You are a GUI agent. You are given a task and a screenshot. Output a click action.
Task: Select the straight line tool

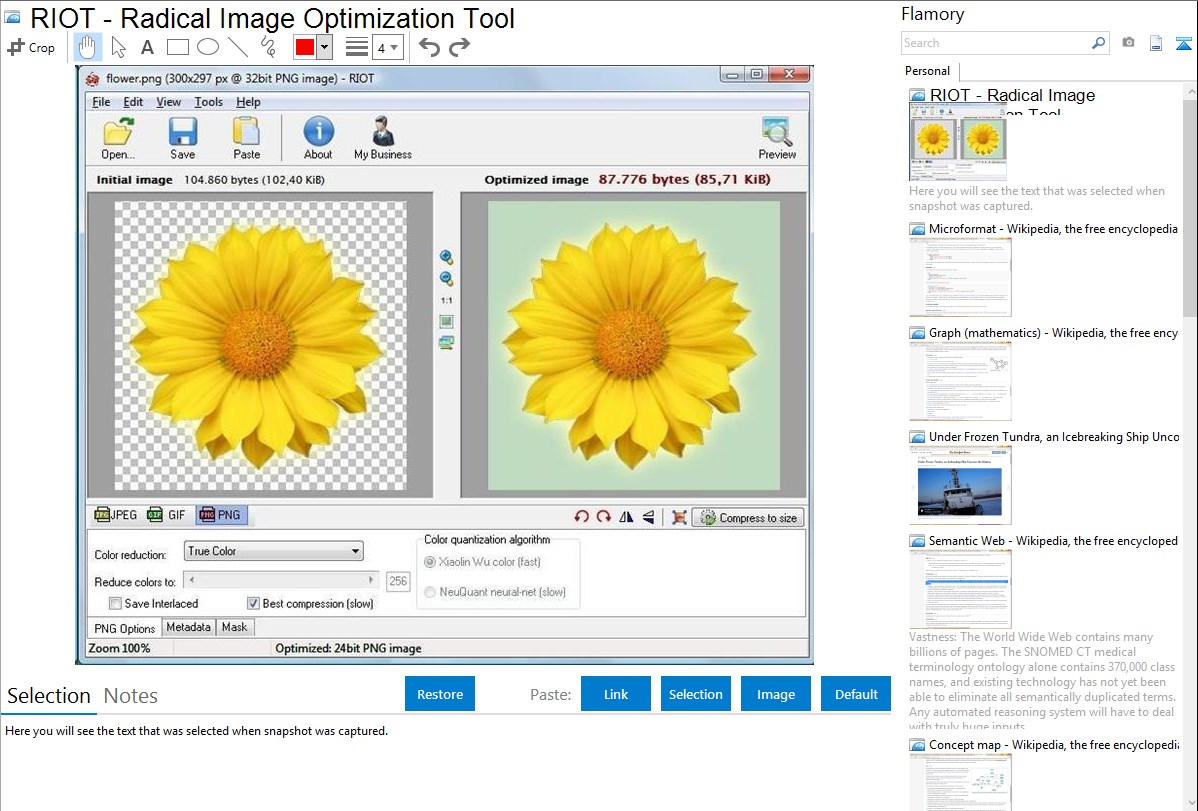[238, 47]
